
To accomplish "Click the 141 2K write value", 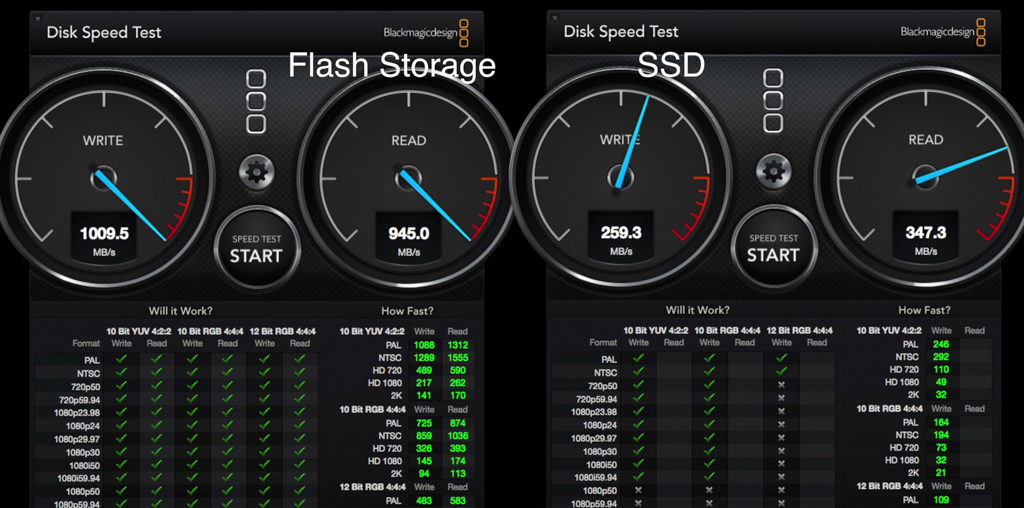I will (x=424, y=395).
